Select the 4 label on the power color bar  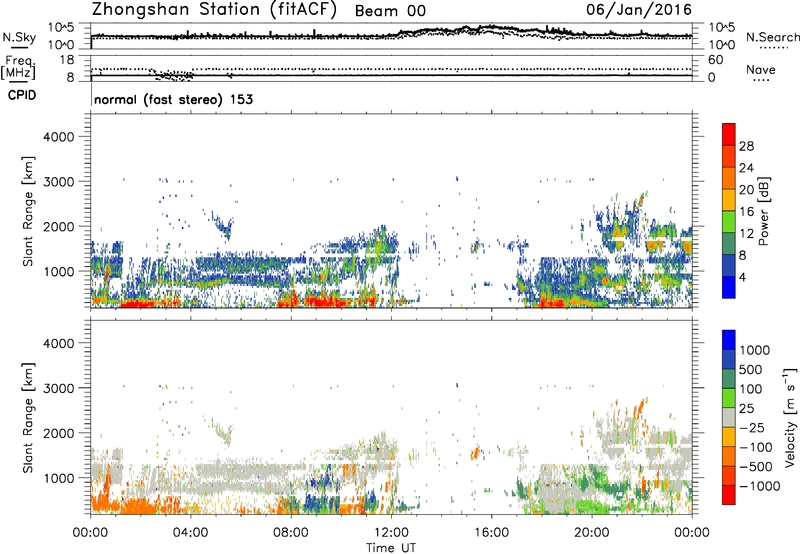(x=743, y=277)
